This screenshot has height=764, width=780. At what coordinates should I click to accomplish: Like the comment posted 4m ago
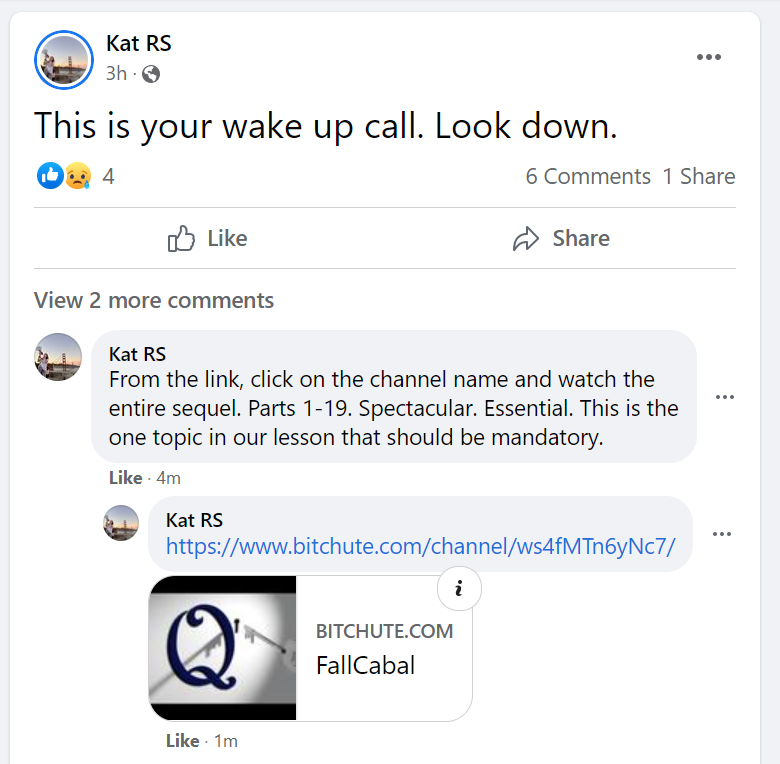[x=125, y=478]
